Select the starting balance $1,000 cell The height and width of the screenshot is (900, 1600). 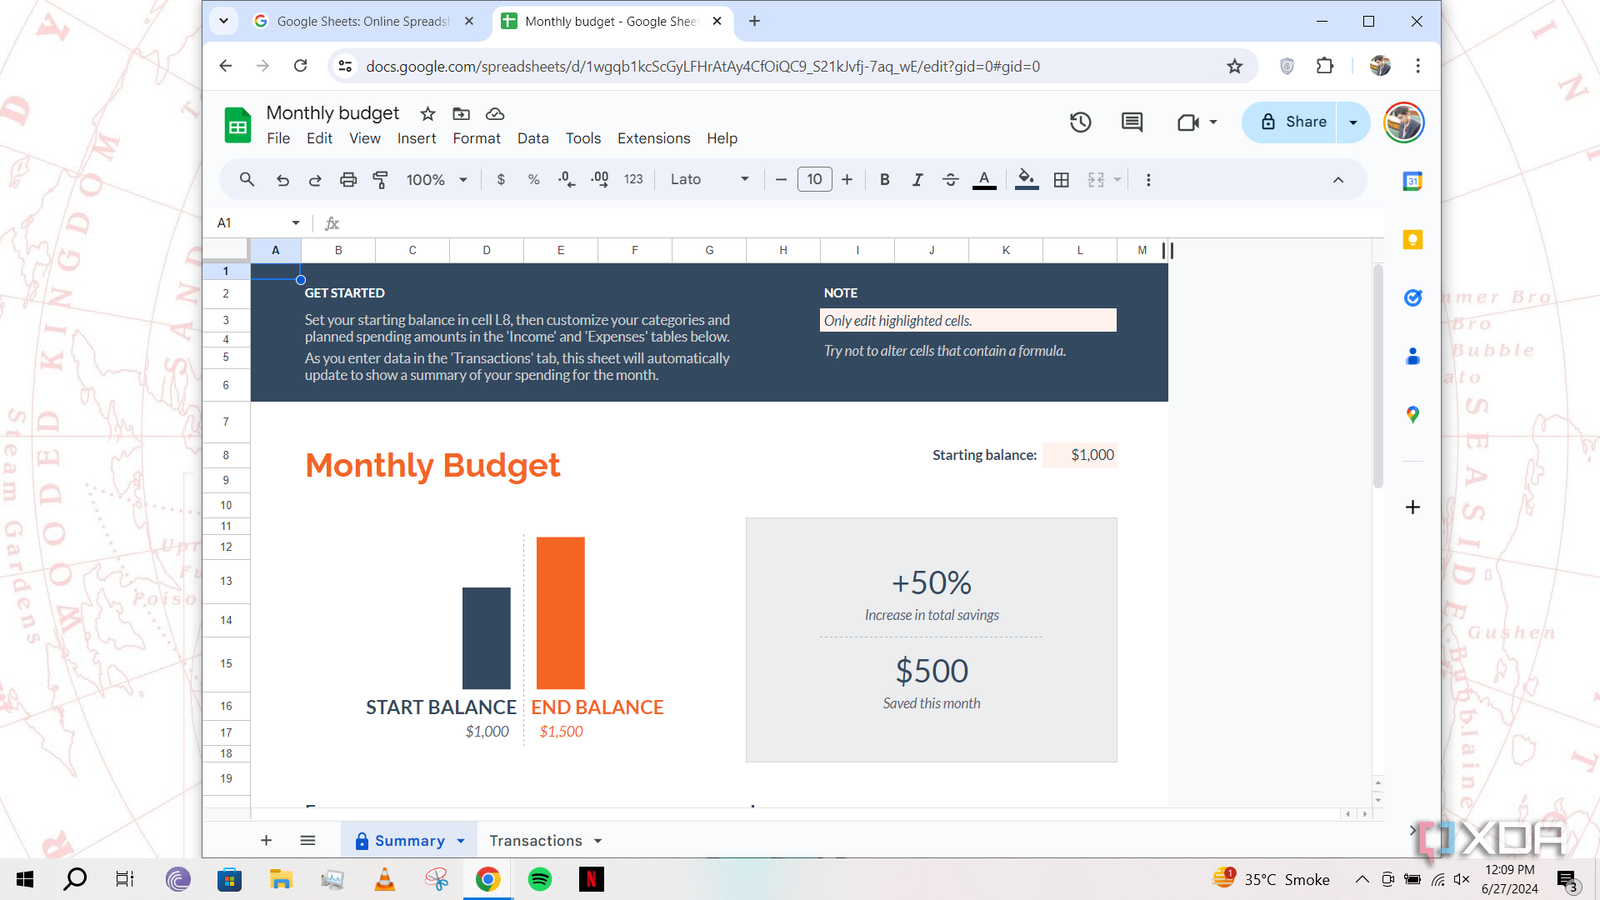pyautogui.click(x=1080, y=455)
